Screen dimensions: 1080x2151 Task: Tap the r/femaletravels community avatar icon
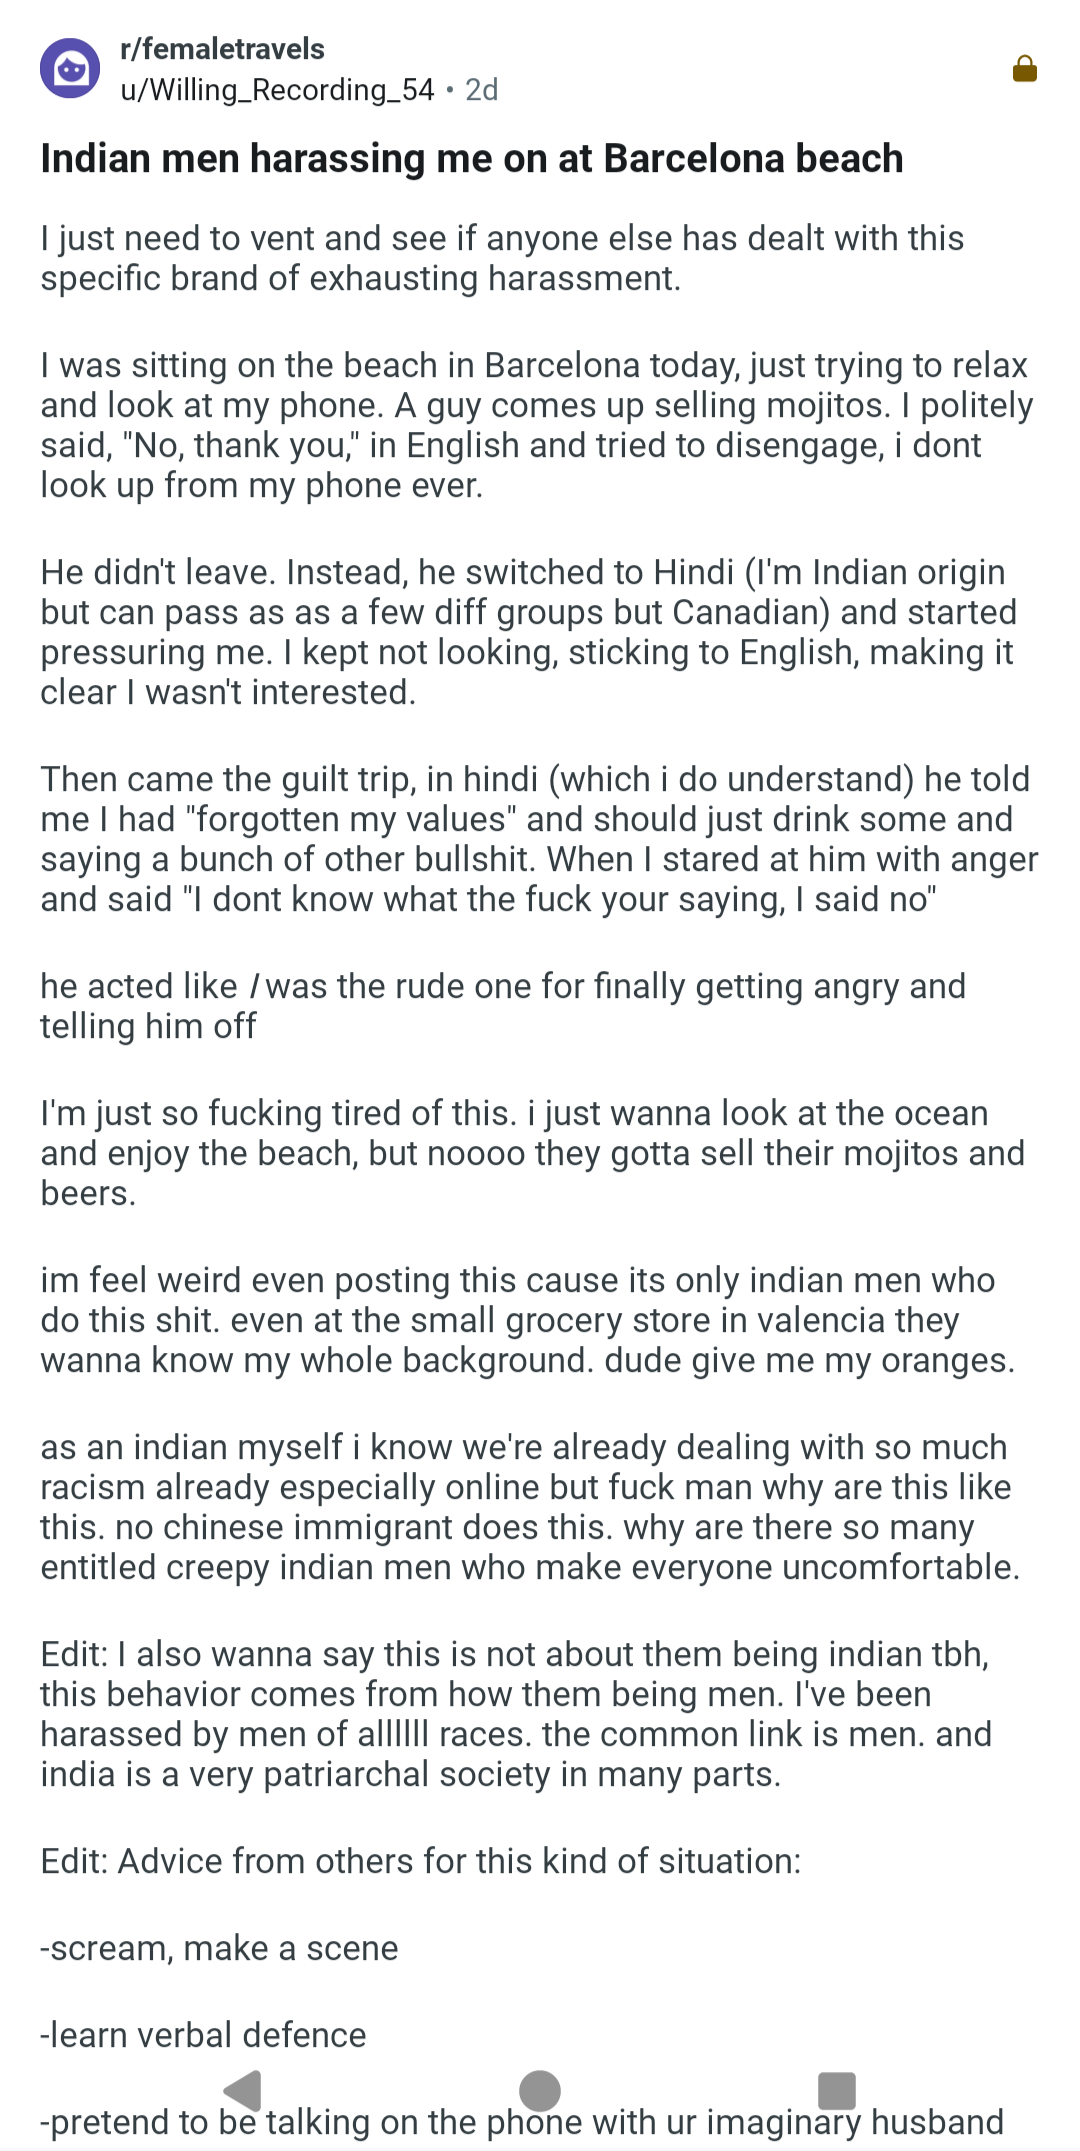[70, 69]
